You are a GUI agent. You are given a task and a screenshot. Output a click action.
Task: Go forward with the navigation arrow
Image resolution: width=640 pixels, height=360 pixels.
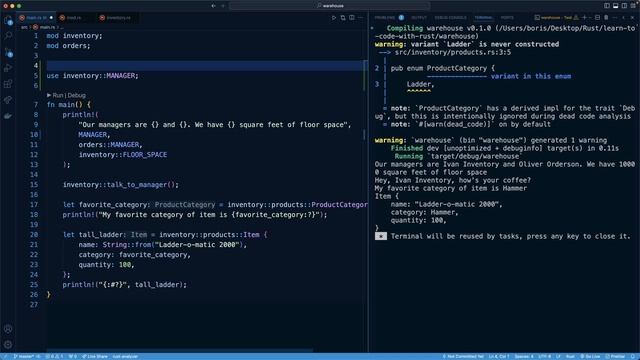click(x=223, y=6)
